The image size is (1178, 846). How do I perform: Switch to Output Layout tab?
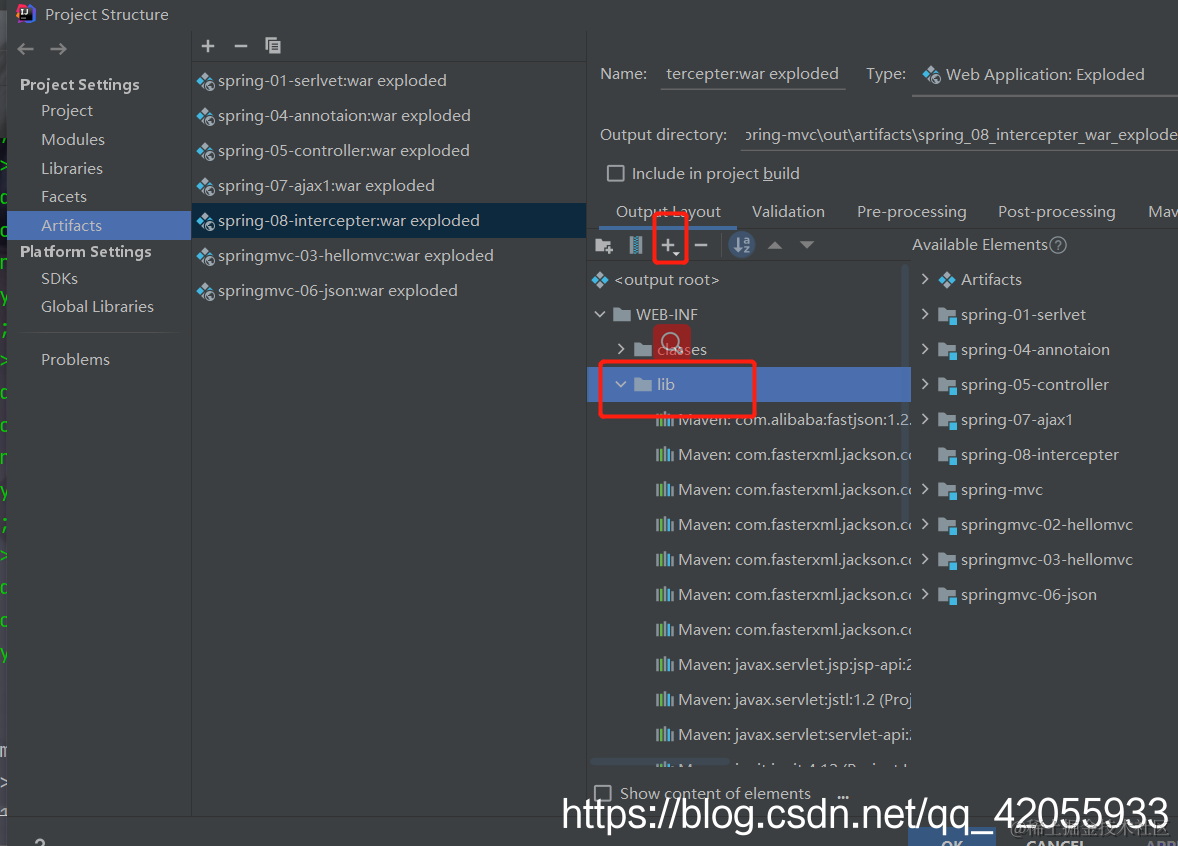point(668,212)
